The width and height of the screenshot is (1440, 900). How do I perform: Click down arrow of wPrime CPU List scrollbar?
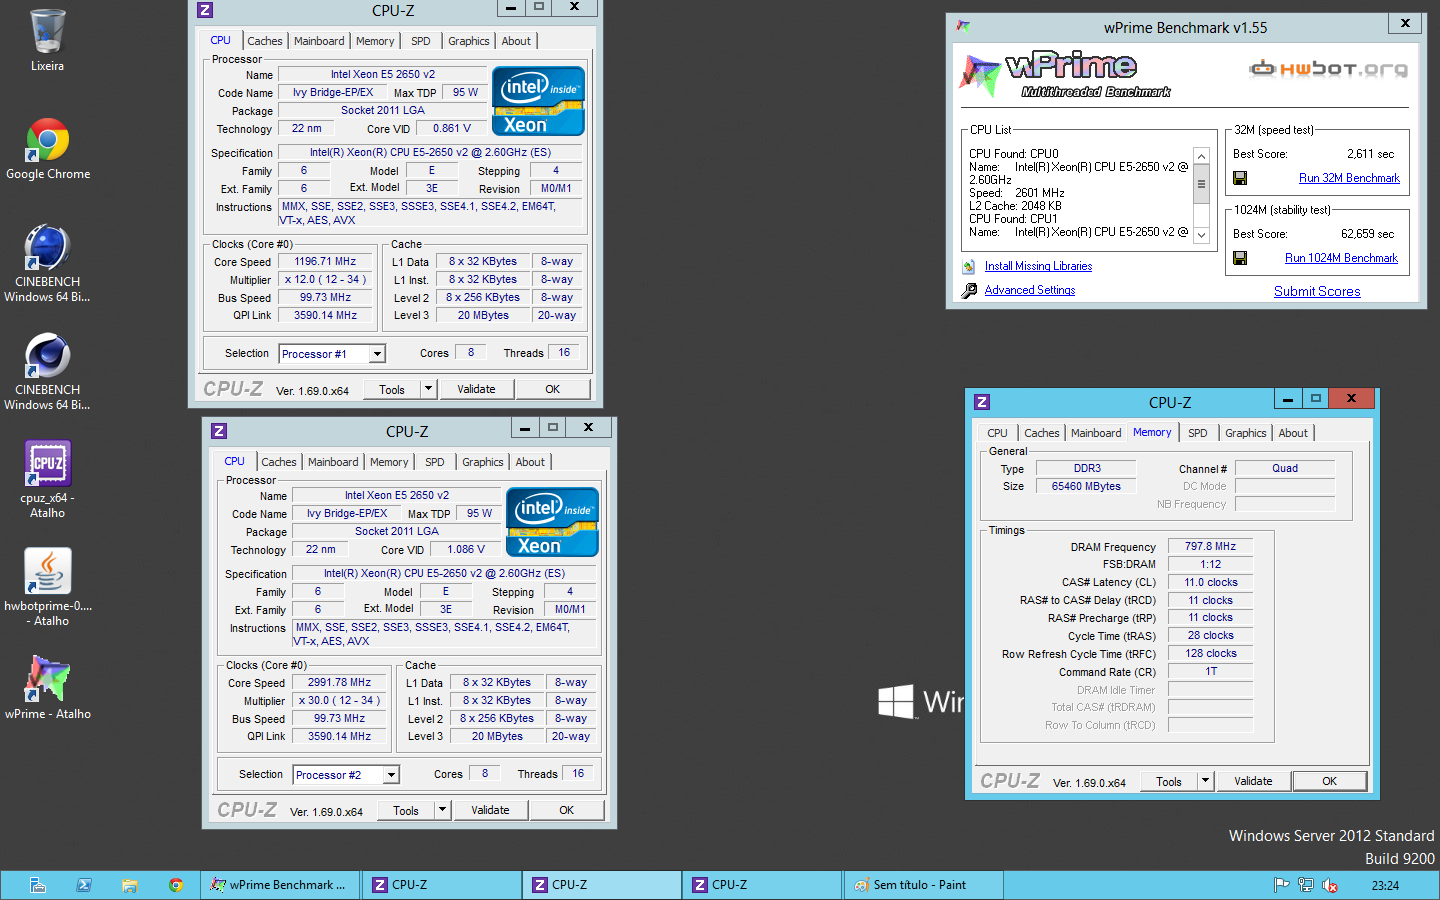click(1202, 235)
